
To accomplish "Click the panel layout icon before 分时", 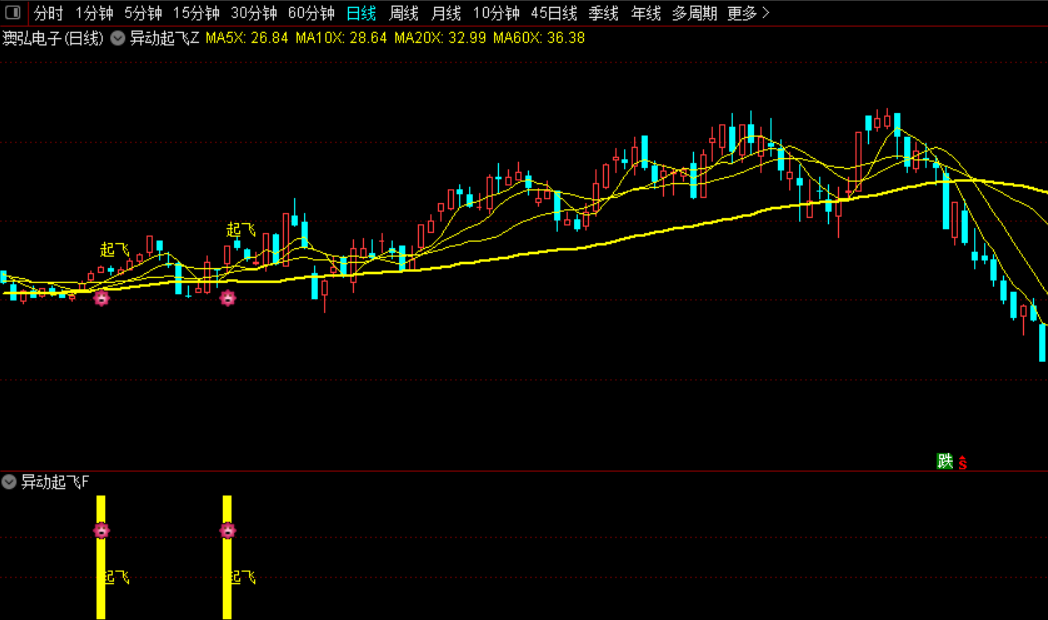I will click(x=13, y=13).
